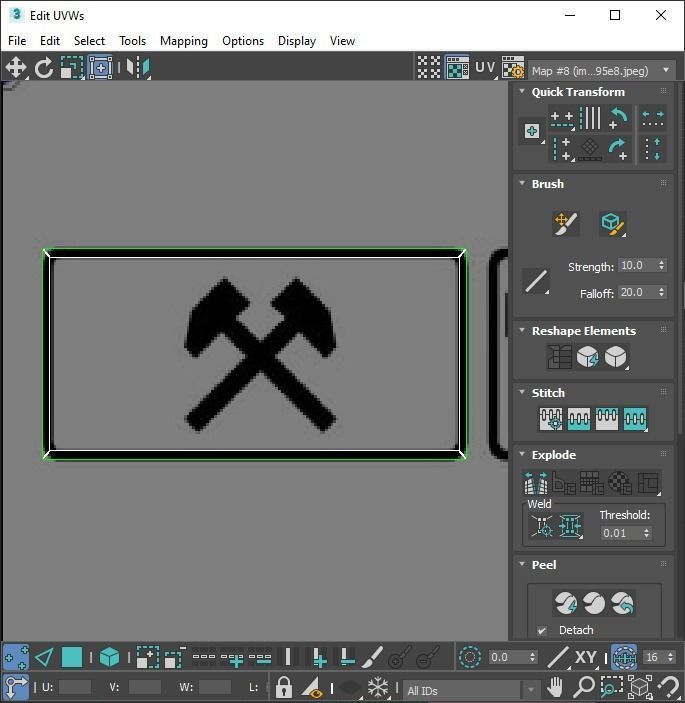685x703 pixels.
Task: Select the Zoom magnifier tool
Action: (x=584, y=686)
